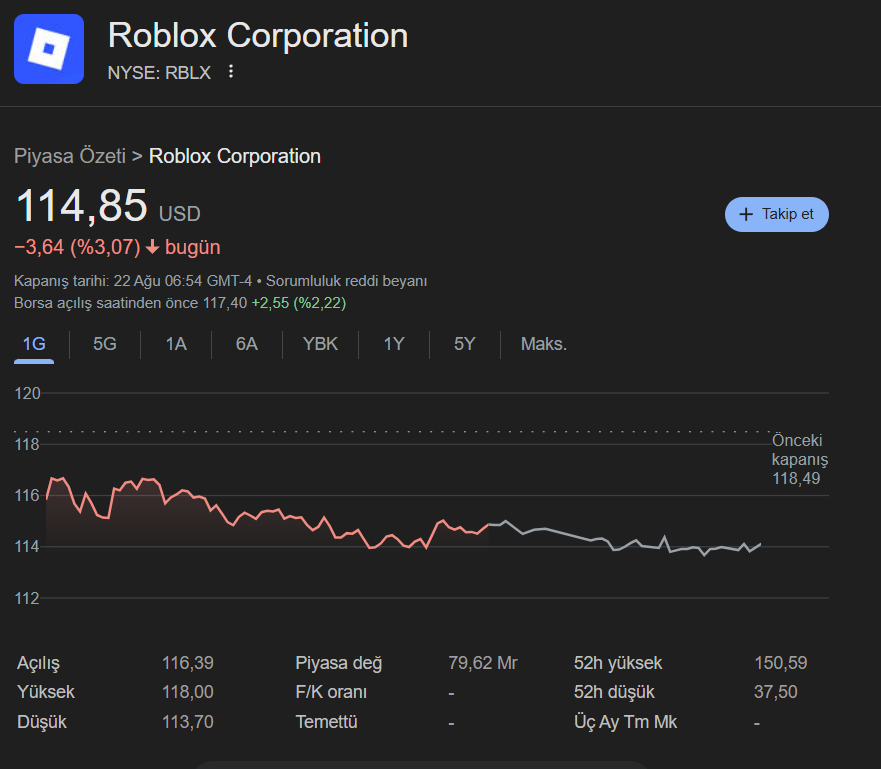Click the Üç Ay Tm Mk label

pos(625,722)
